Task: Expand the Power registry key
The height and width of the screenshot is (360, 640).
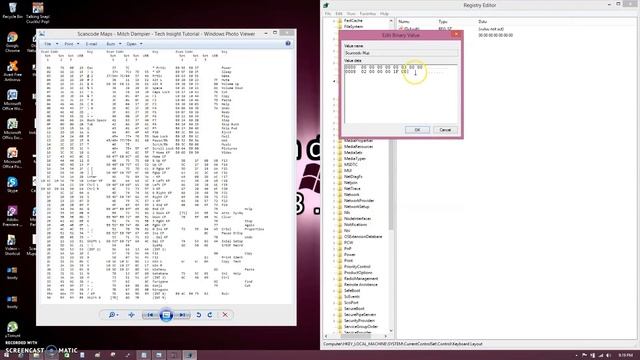Action: (334, 255)
